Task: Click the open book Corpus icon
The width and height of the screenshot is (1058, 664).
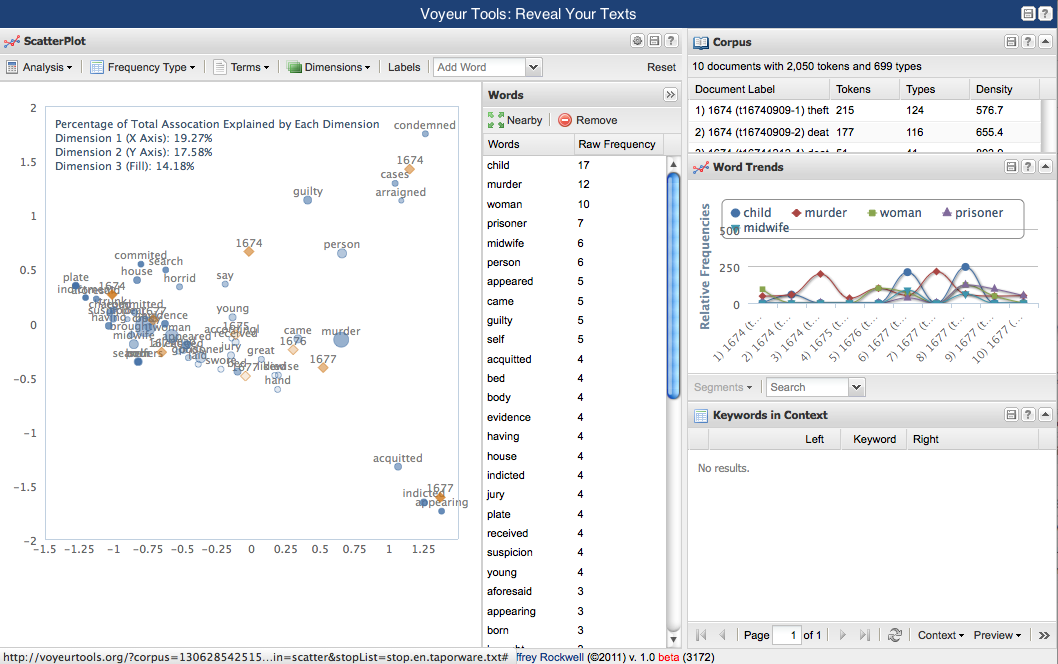Action: click(701, 43)
